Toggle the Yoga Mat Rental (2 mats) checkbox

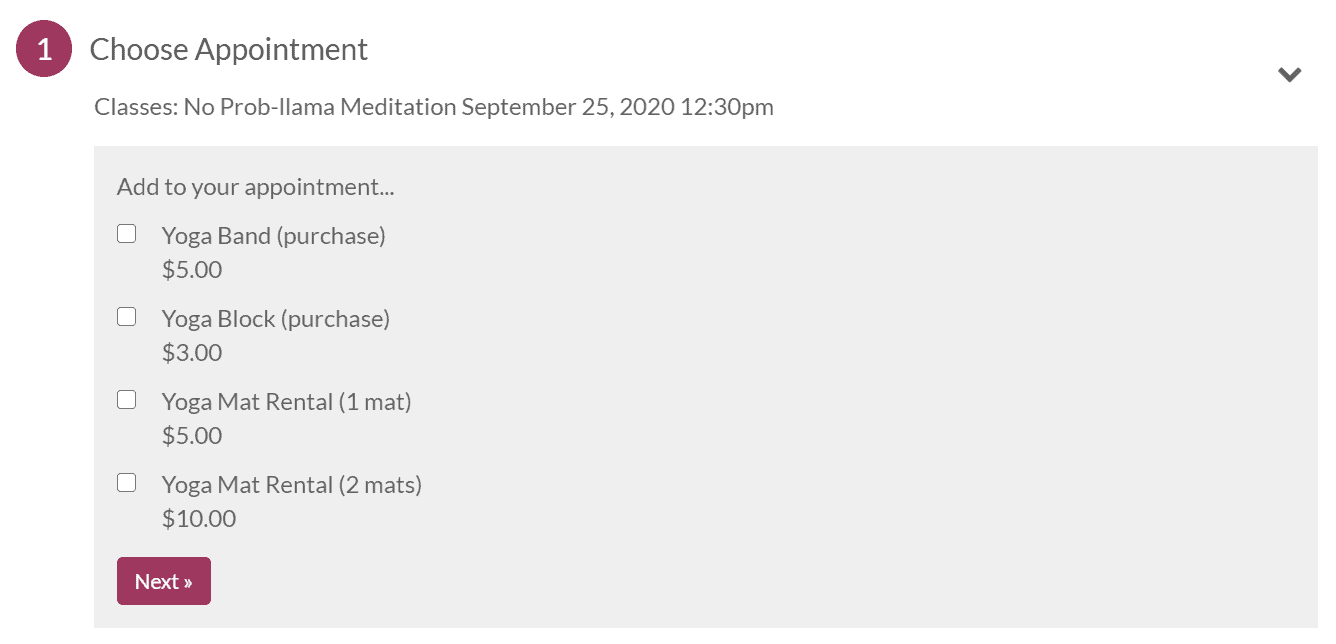[127, 483]
